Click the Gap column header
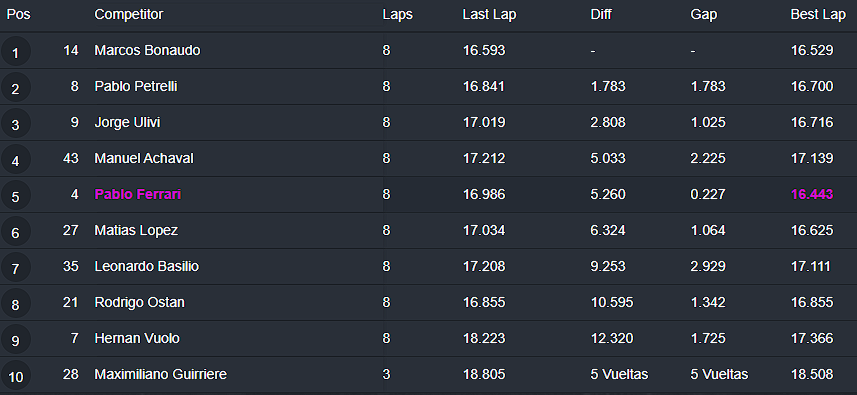Viewport: 857px width, 395px height. [703, 15]
